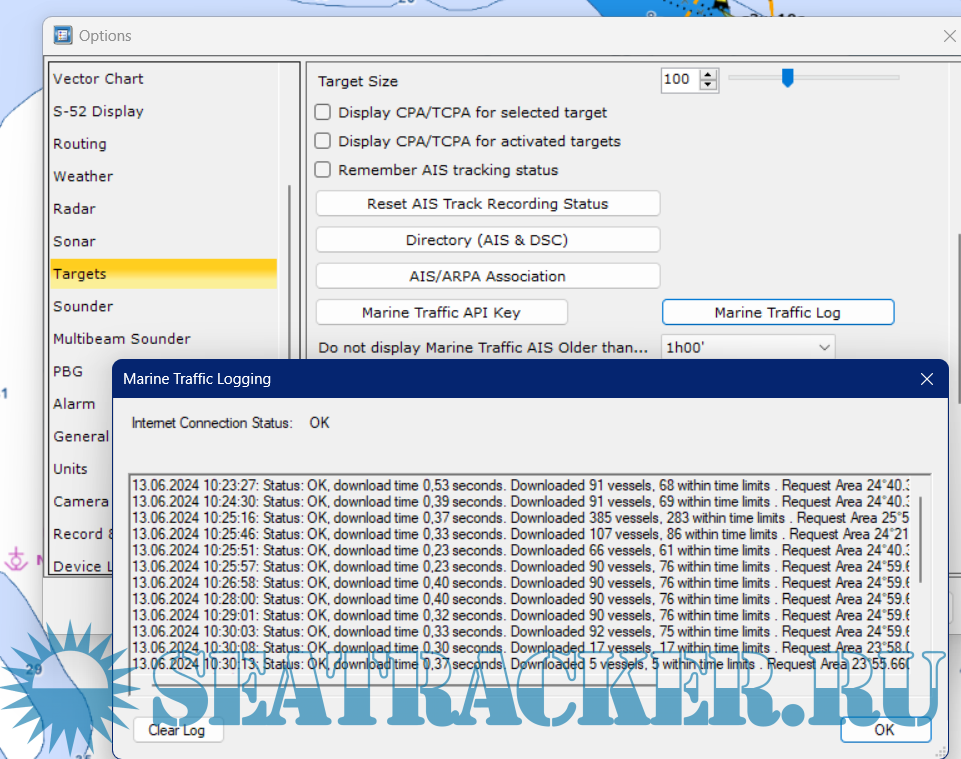The width and height of the screenshot is (961, 759).
Task: Click the Target Size value field
Action: point(681,77)
